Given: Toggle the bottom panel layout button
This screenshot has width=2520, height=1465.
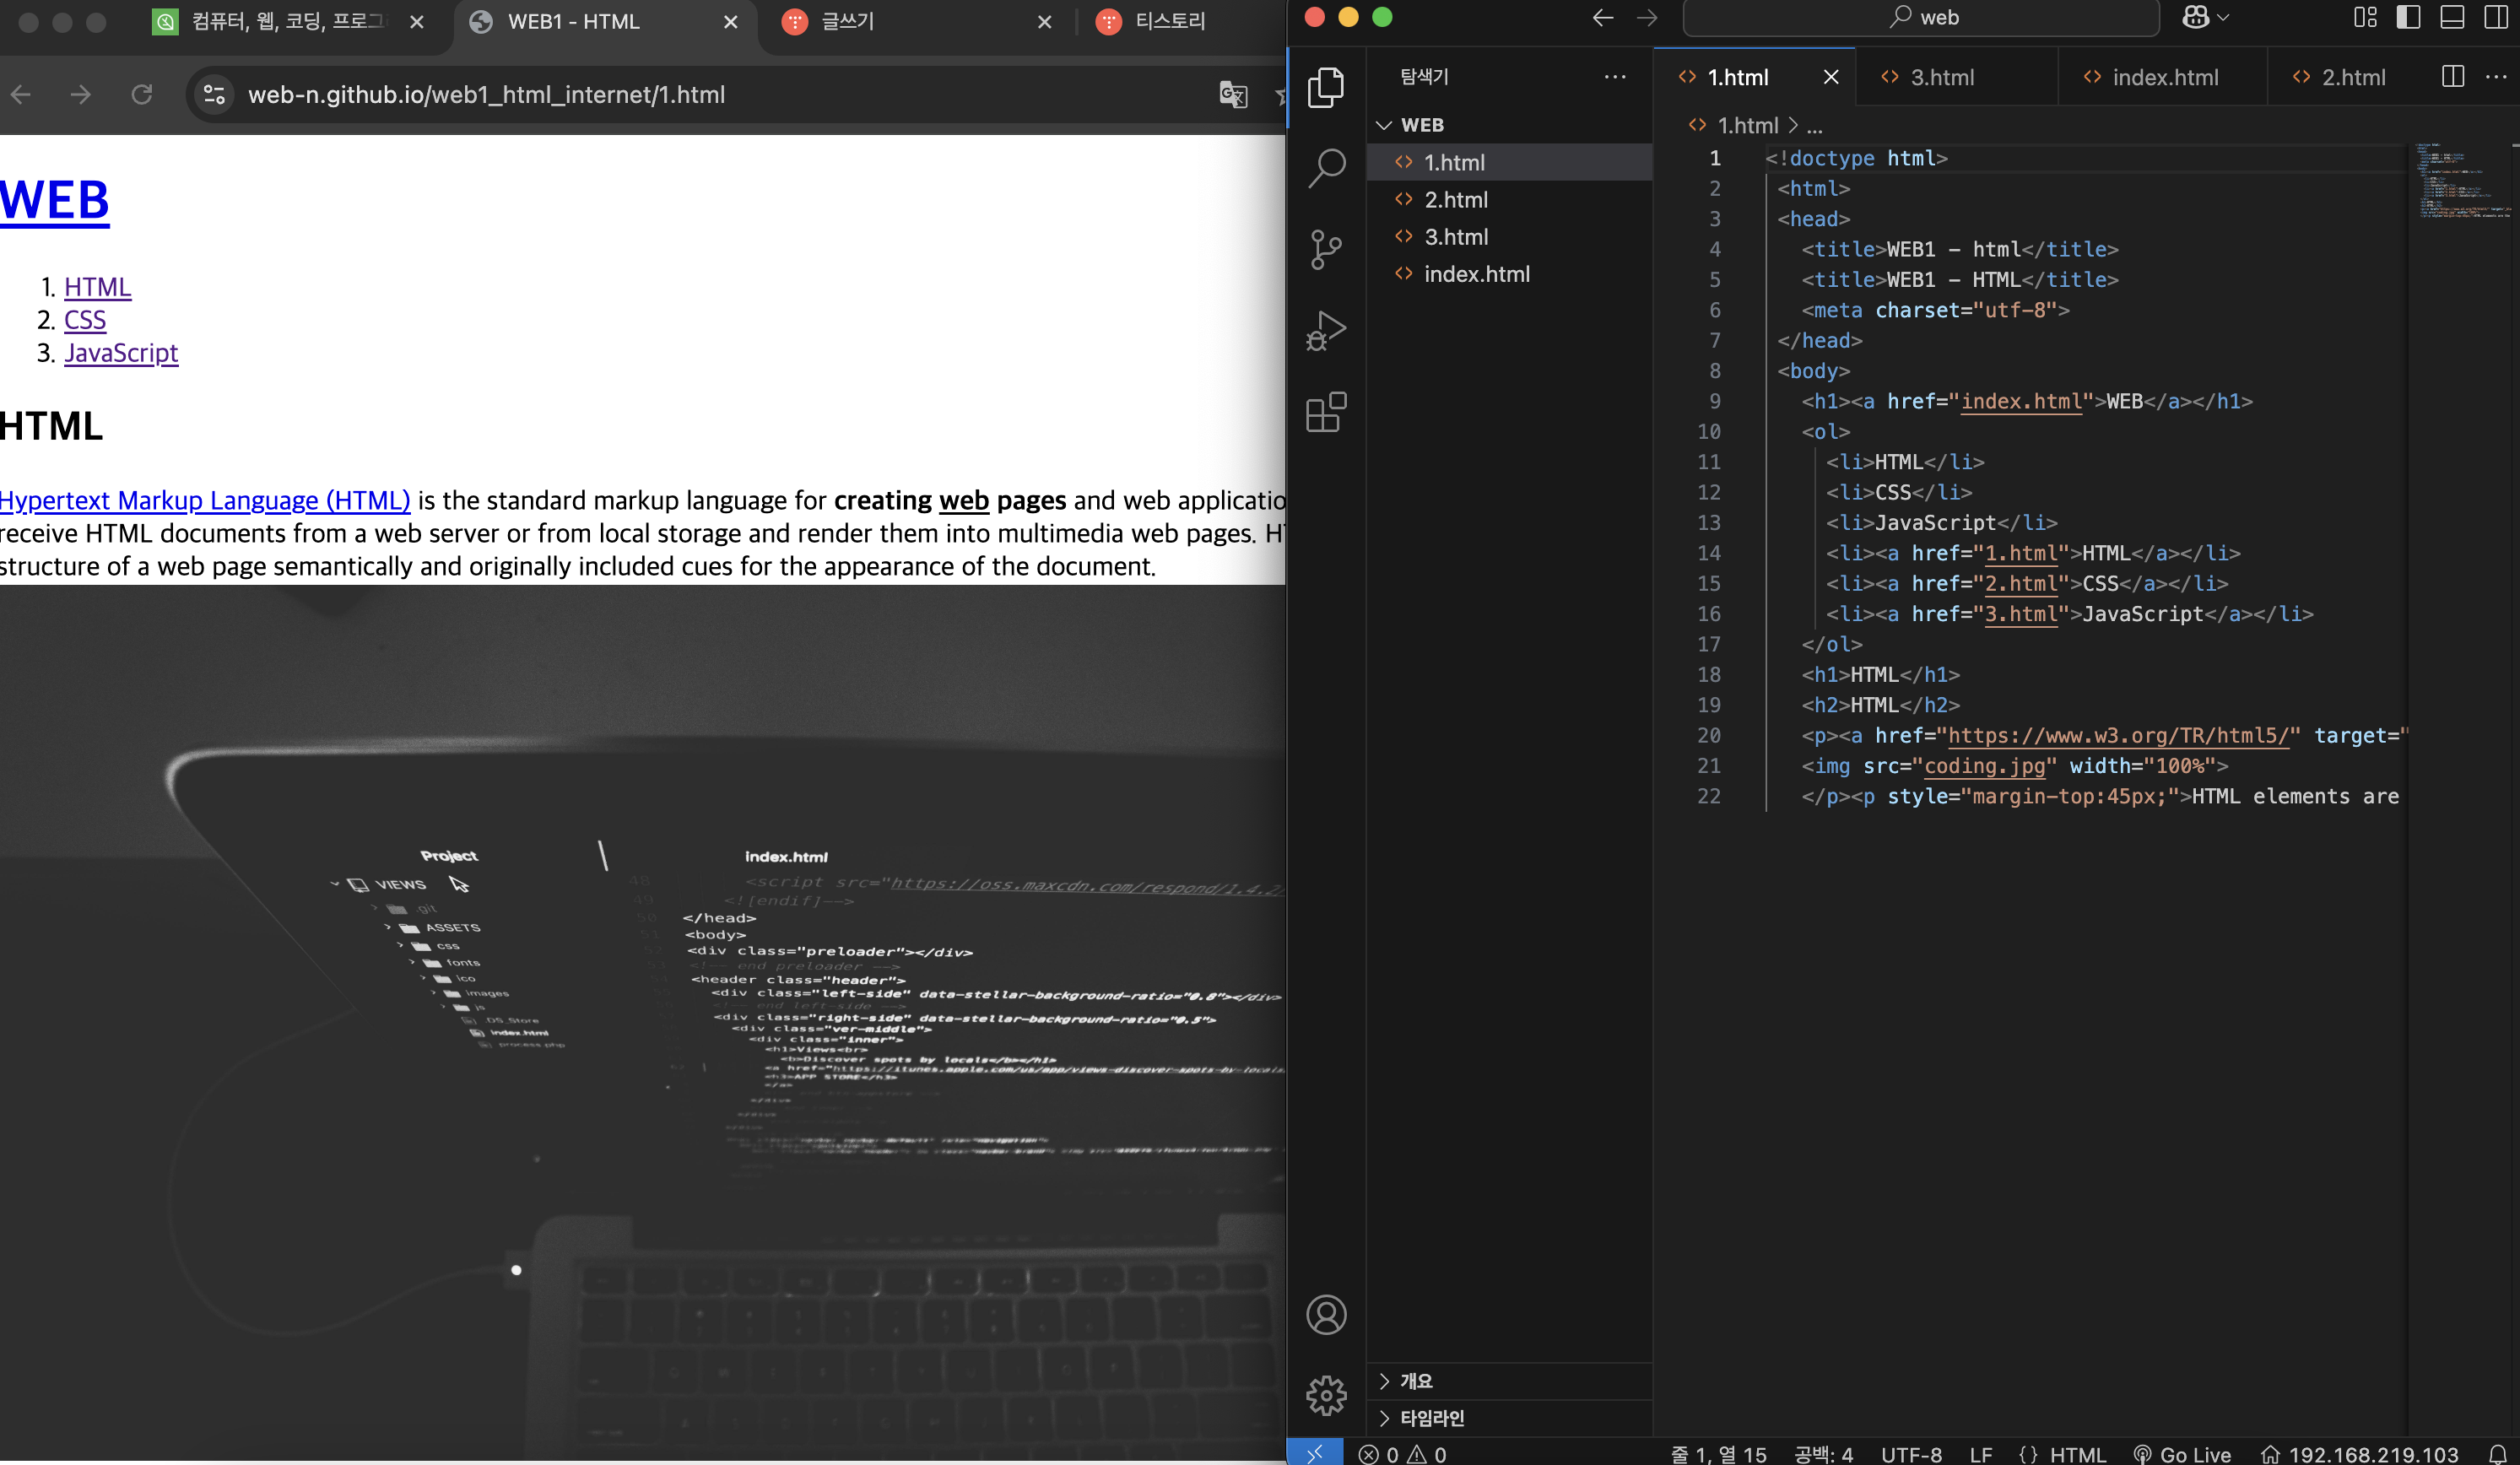Looking at the screenshot, I should click(2452, 18).
